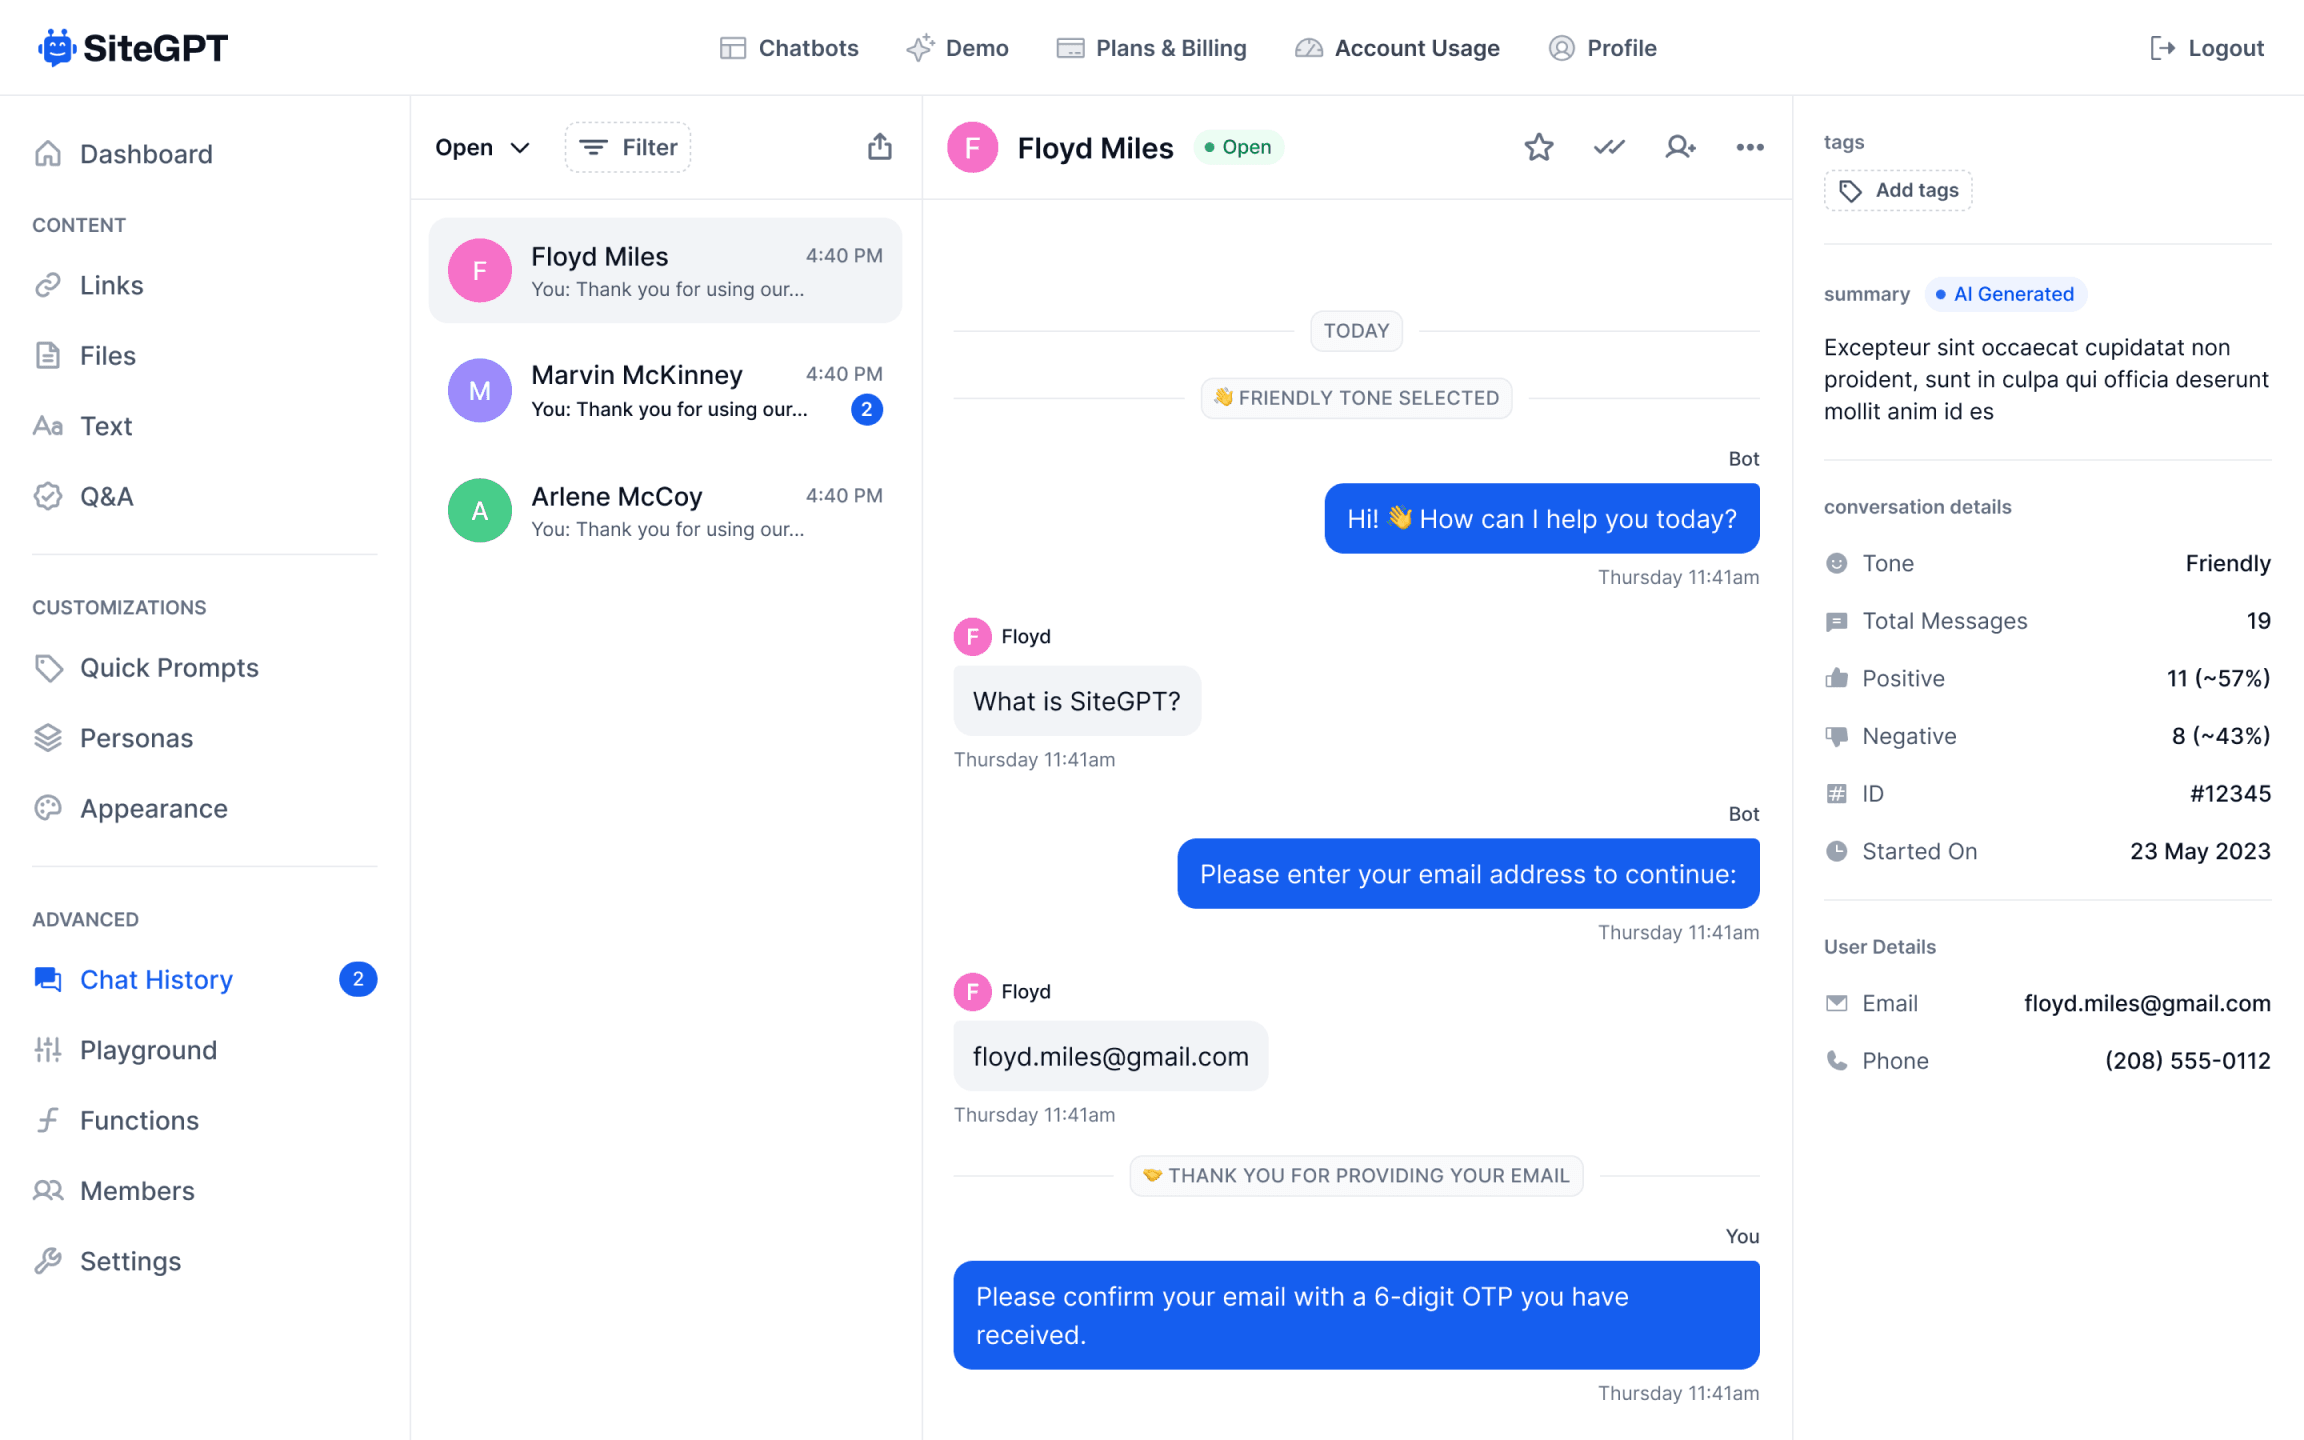Open the Filter conversations control

628,147
